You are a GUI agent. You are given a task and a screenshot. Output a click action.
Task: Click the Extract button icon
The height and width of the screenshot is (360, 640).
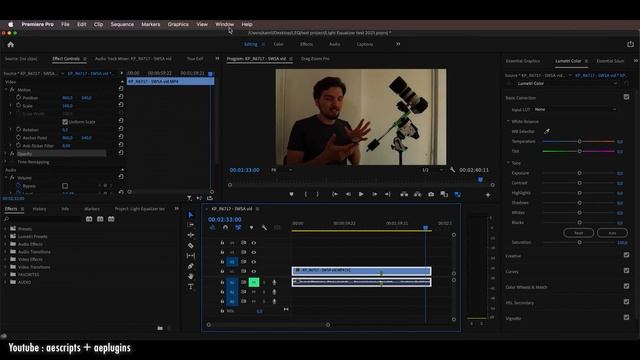418,195
